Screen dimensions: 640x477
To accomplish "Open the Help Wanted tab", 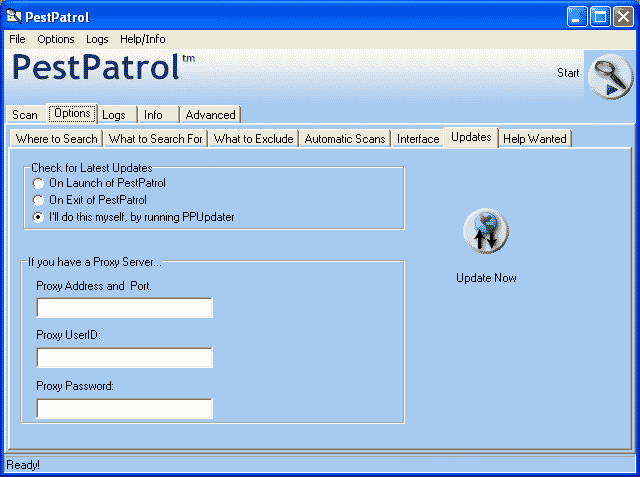I will click(535, 139).
